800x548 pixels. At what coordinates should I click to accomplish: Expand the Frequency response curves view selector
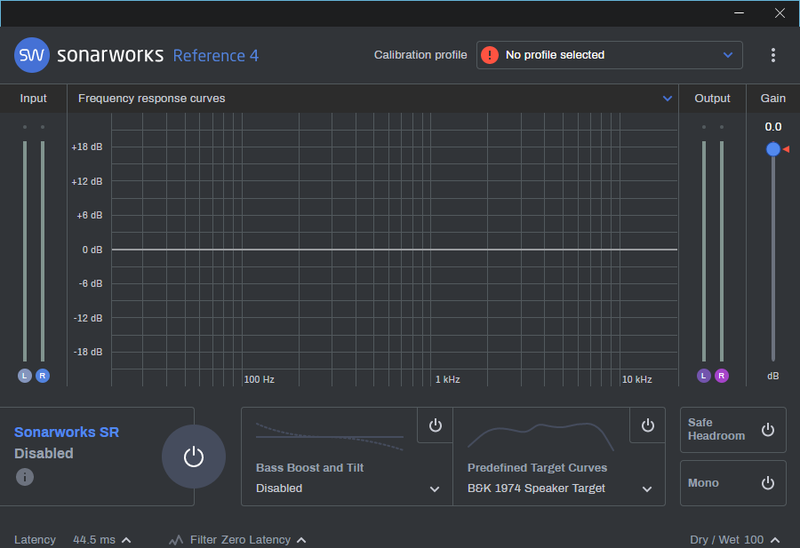point(667,98)
